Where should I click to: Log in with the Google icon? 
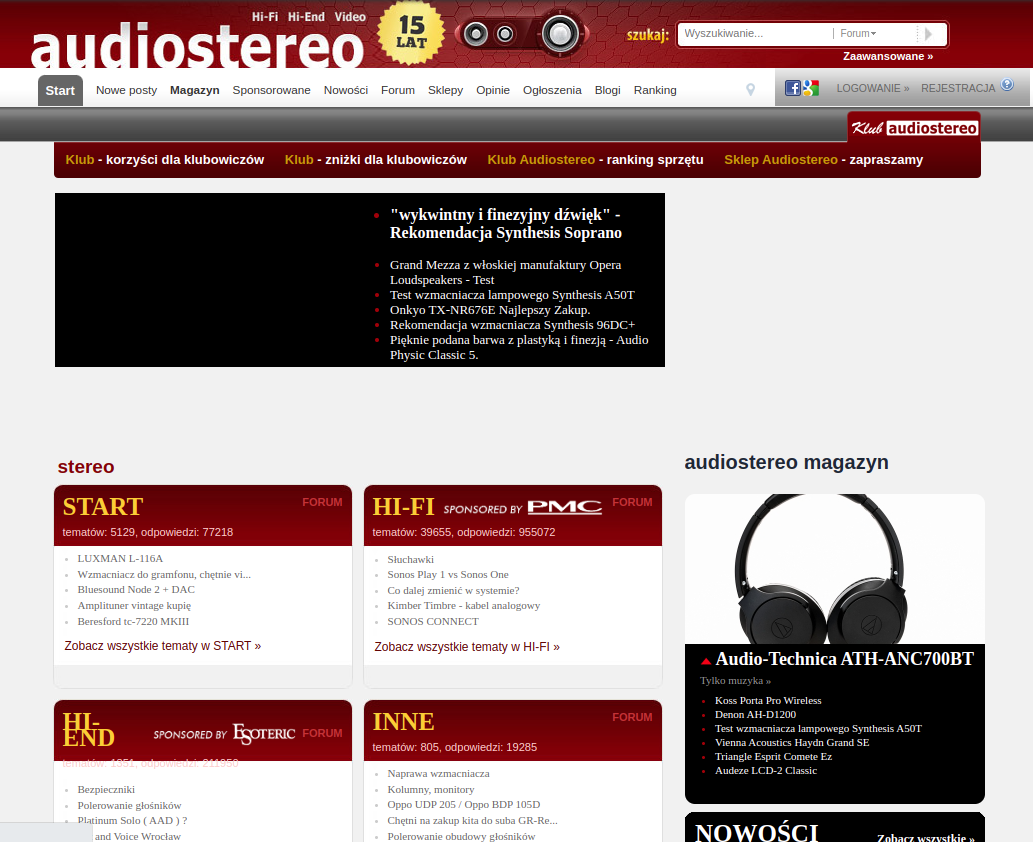click(x=810, y=88)
